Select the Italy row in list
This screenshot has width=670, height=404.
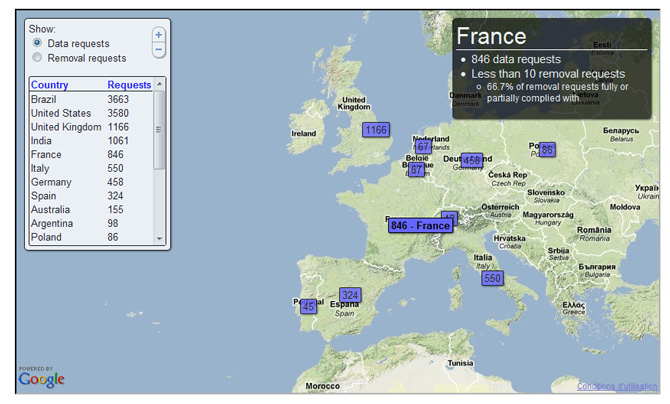(91, 168)
